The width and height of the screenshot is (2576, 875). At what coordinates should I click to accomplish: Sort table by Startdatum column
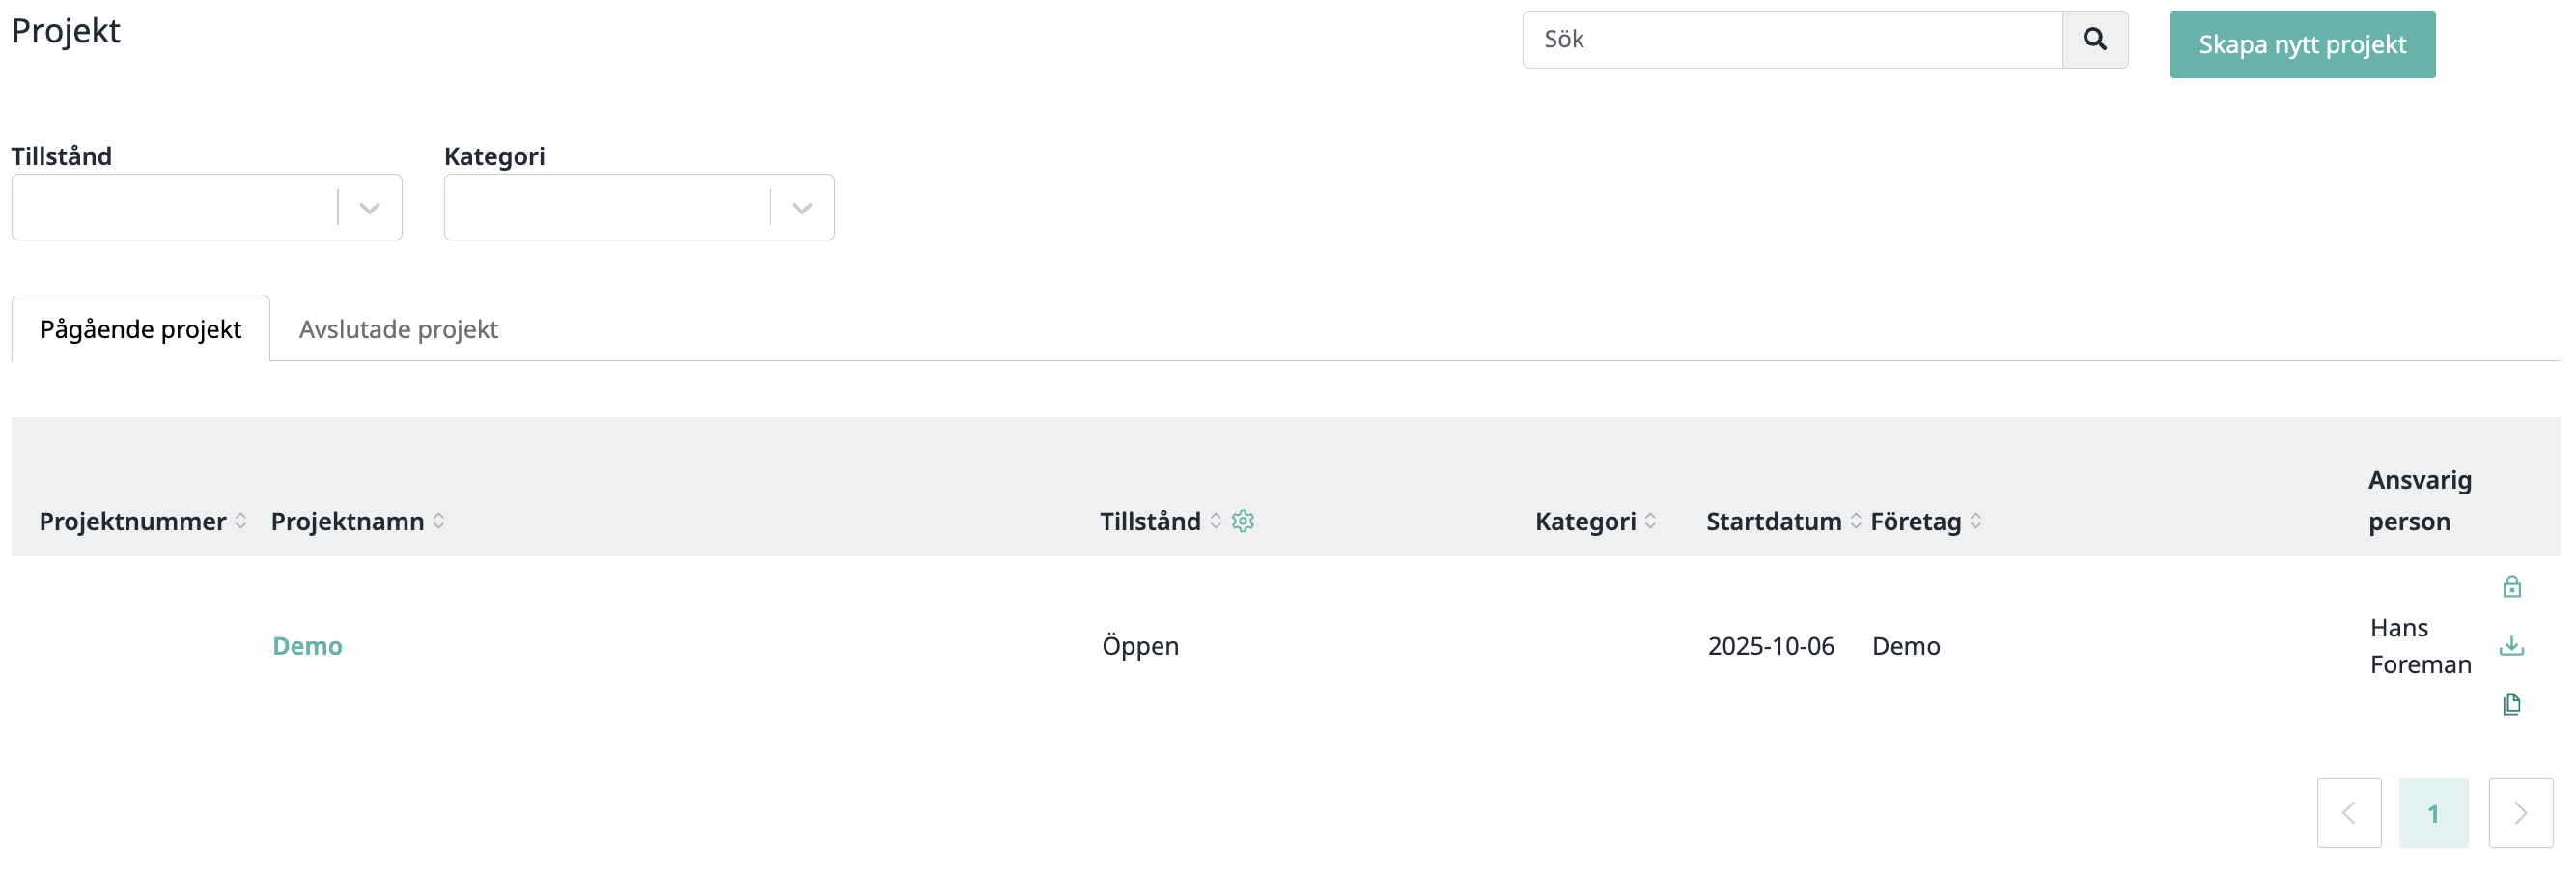point(1856,521)
